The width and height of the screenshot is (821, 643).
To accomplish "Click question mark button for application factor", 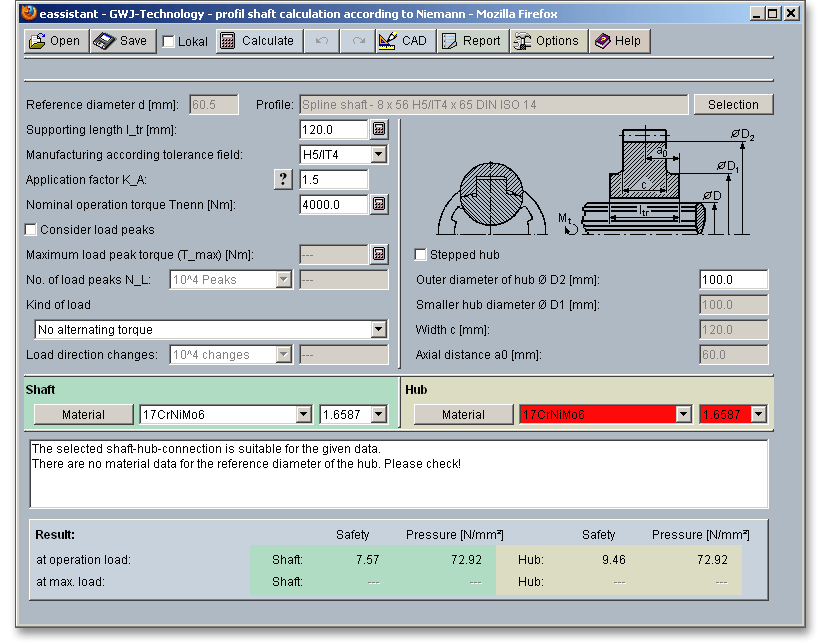I will [x=284, y=179].
